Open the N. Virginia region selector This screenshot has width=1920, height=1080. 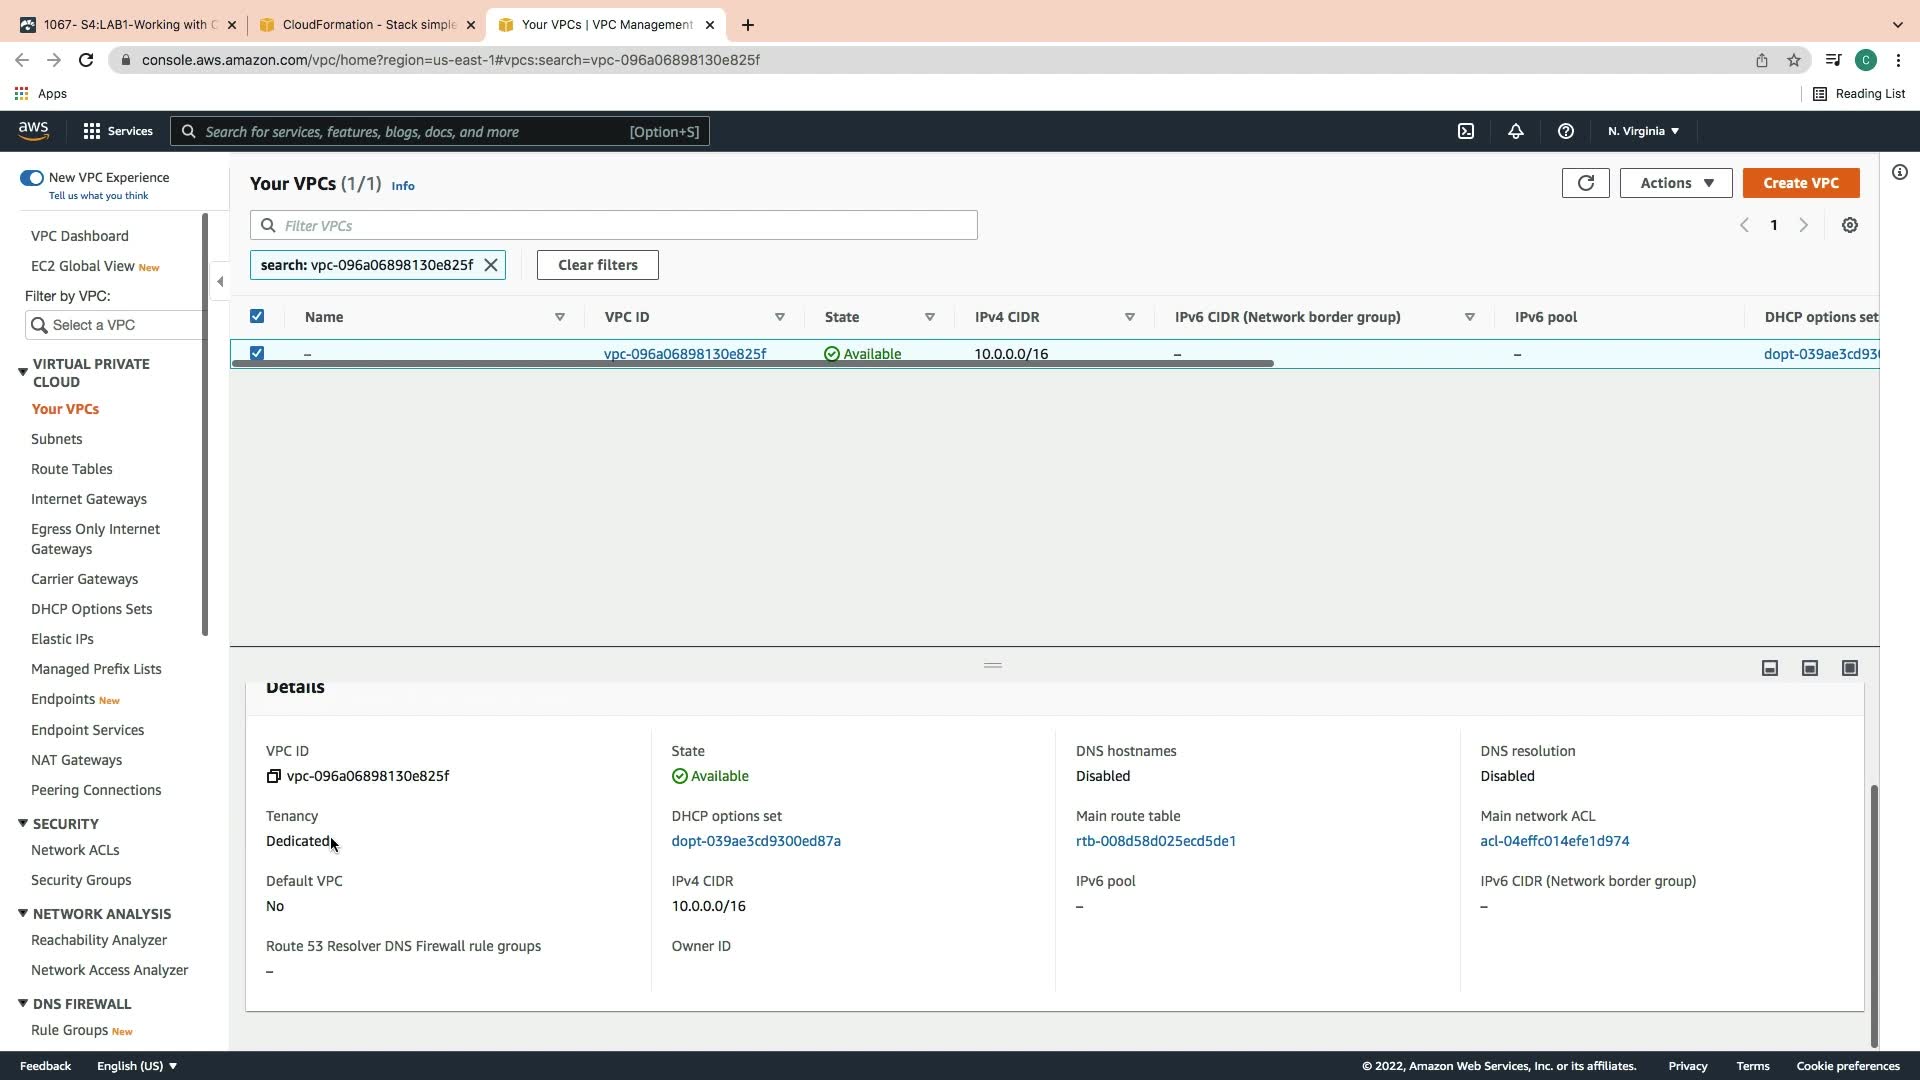1643,131
